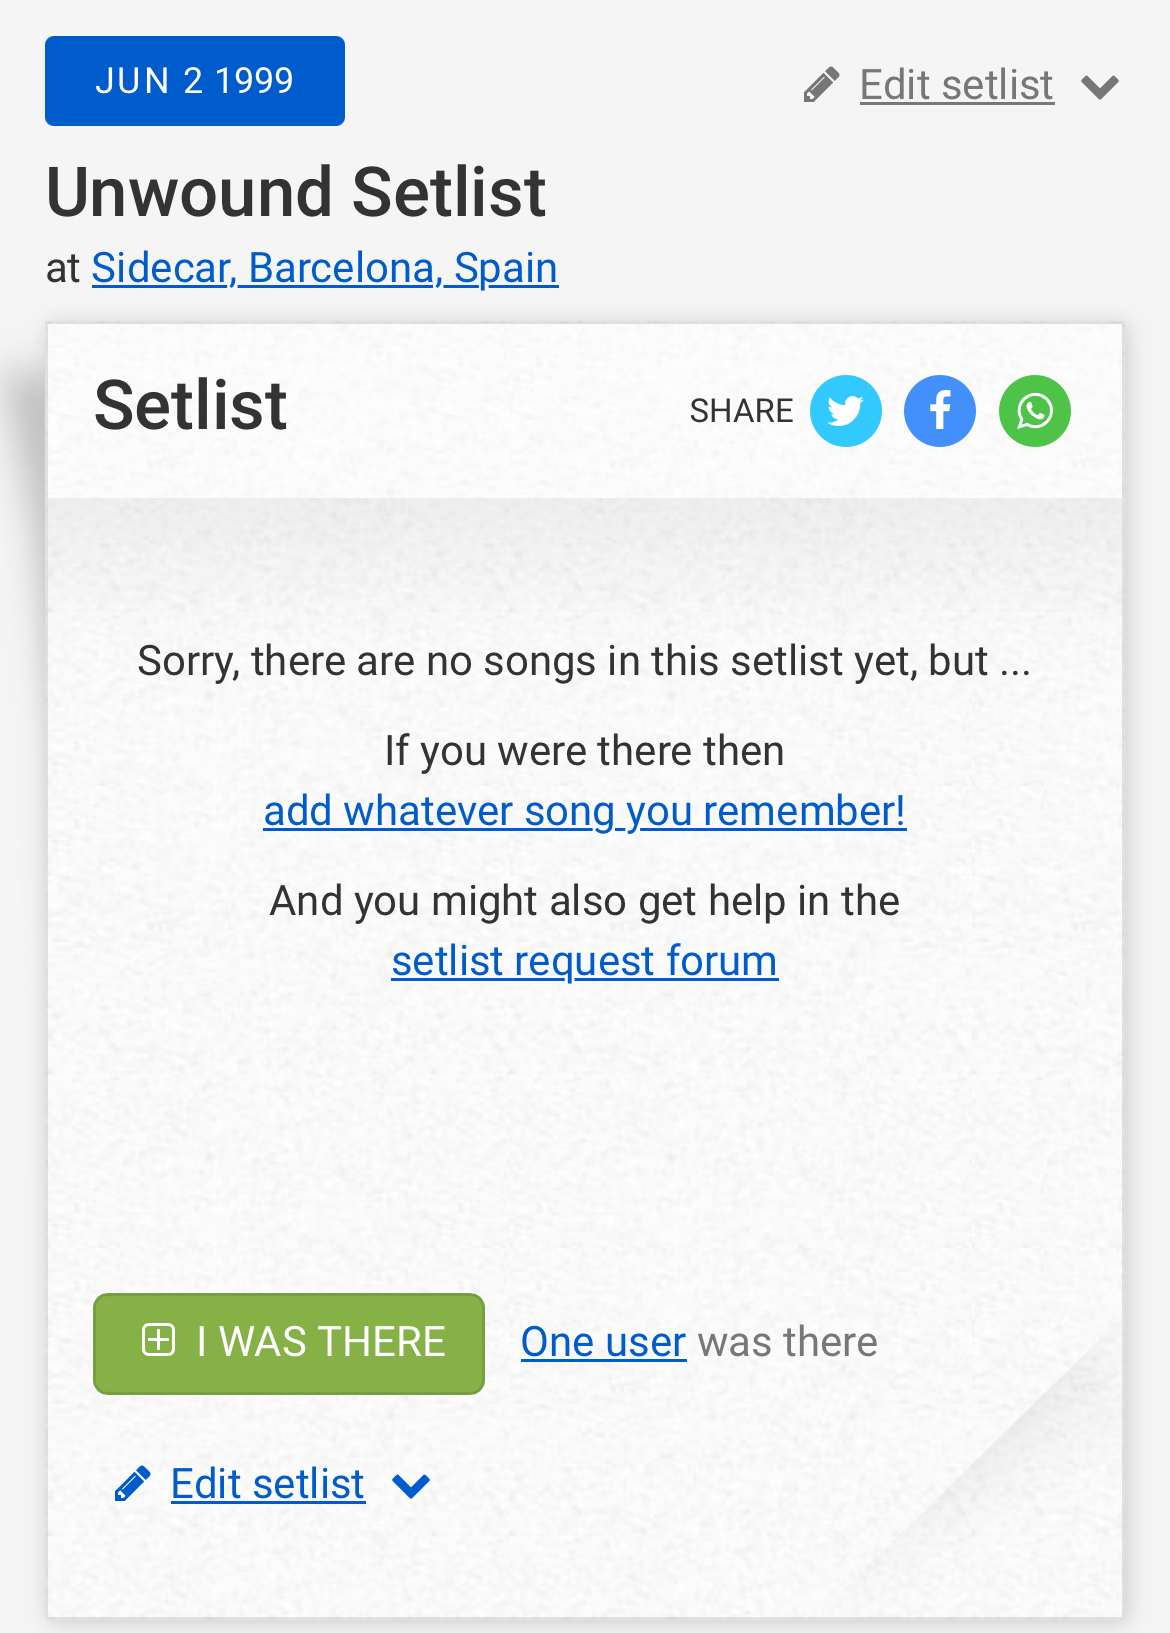The width and height of the screenshot is (1170, 1633).
Task: Expand the gray chevron next to top Edit setlist
Action: click(1100, 87)
